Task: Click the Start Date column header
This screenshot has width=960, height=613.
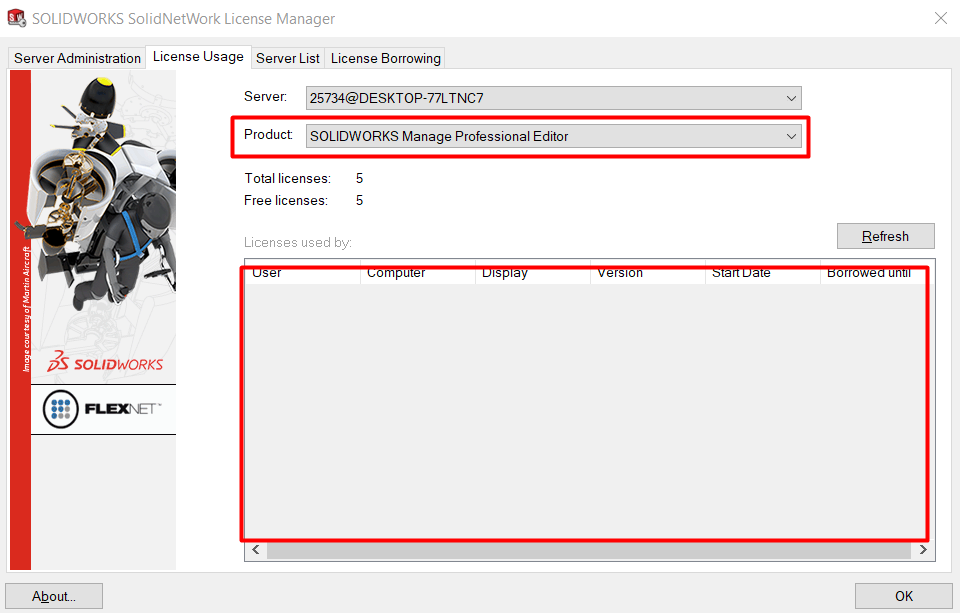Action: pyautogui.click(x=762, y=273)
